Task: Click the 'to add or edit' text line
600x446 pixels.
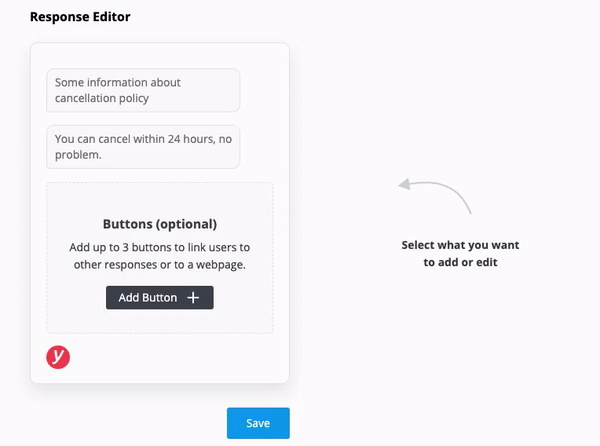Action: point(460,263)
